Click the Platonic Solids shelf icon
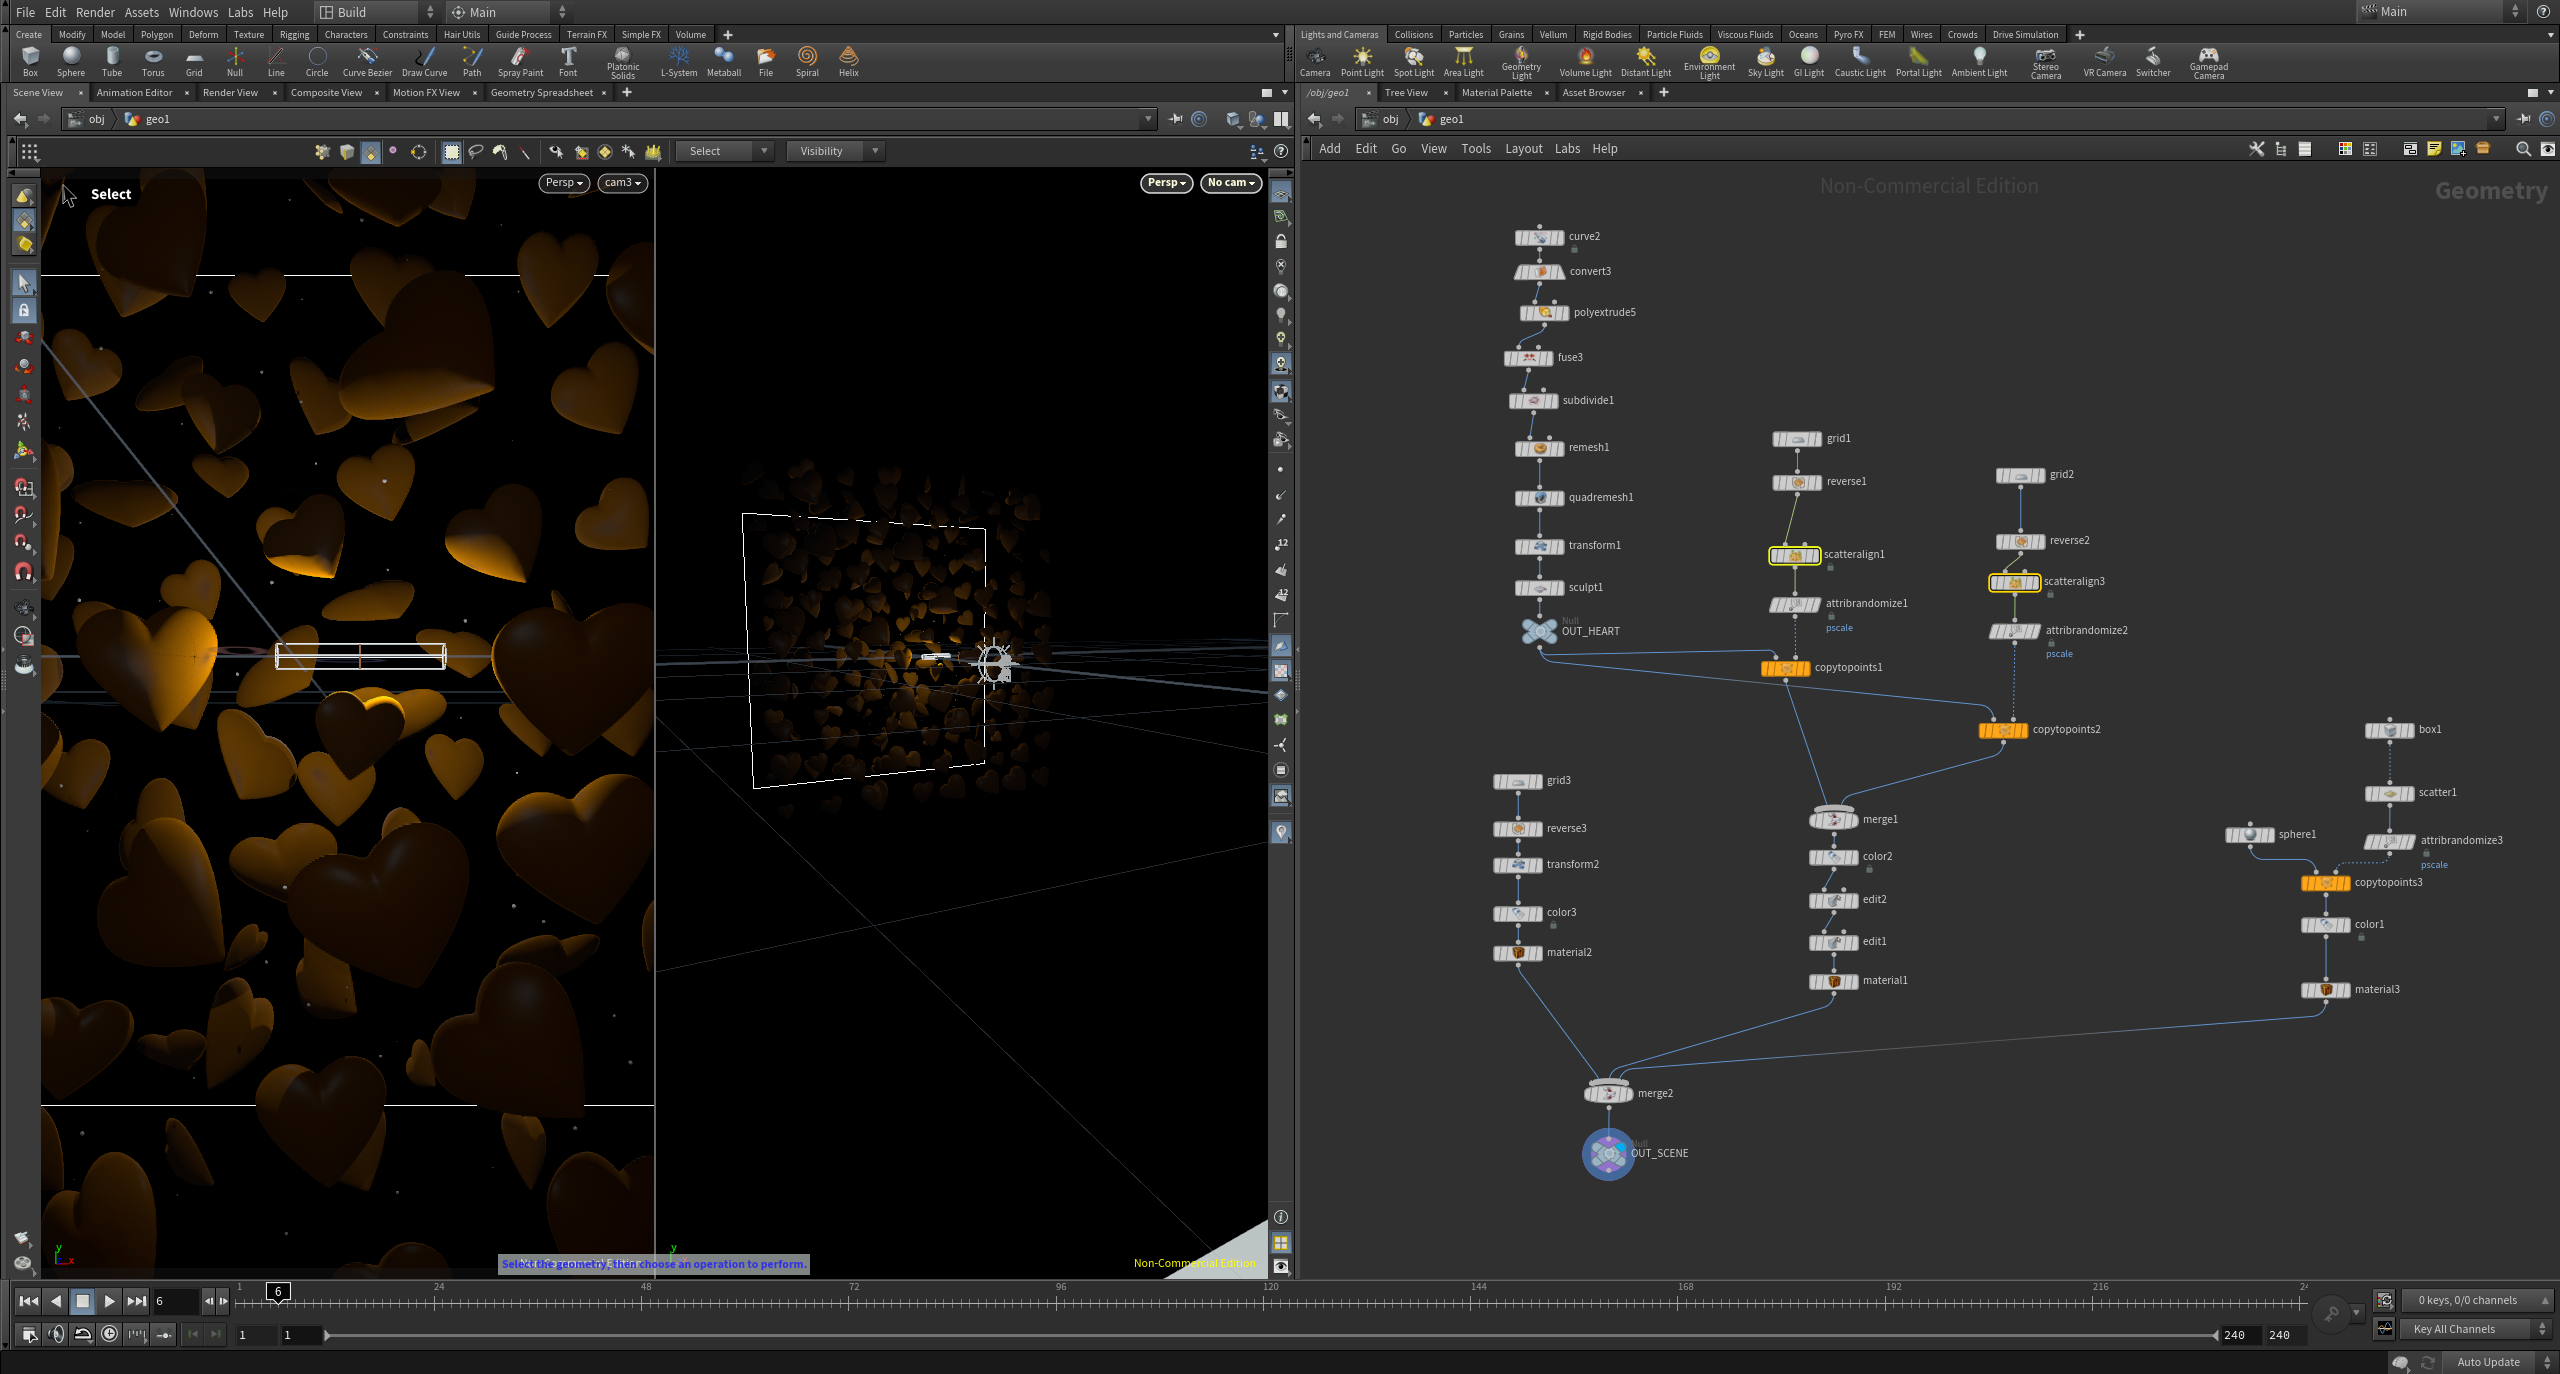This screenshot has height=1374, width=2560. [623, 63]
